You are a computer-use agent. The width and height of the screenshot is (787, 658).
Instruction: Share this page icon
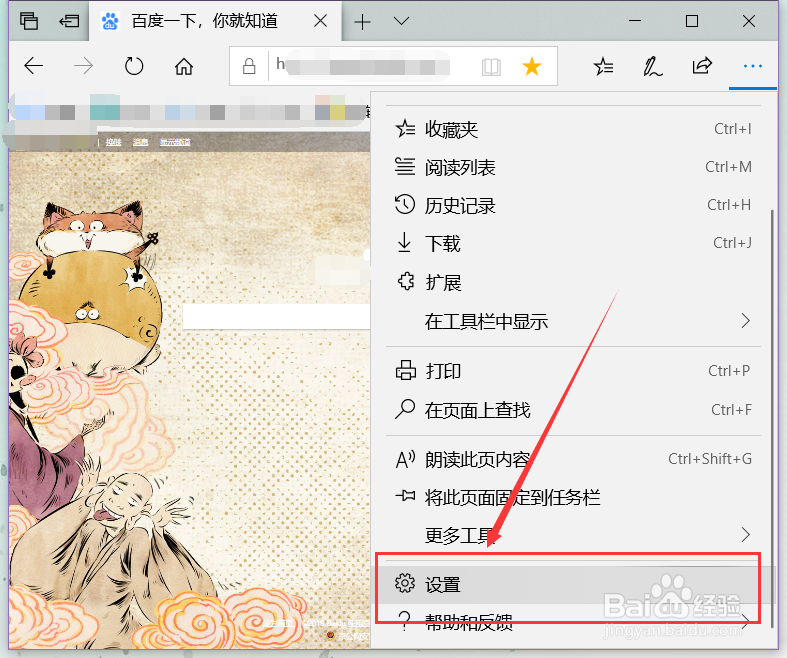tap(702, 66)
